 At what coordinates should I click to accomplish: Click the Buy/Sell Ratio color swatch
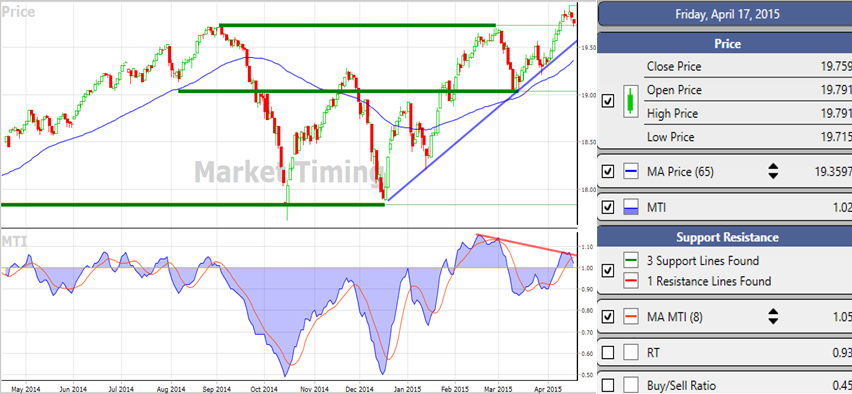pos(631,385)
